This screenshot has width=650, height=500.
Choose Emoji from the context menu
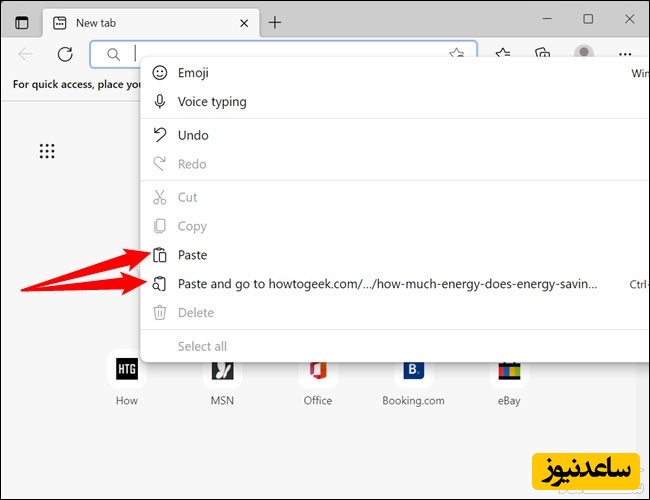[x=193, y=73]
